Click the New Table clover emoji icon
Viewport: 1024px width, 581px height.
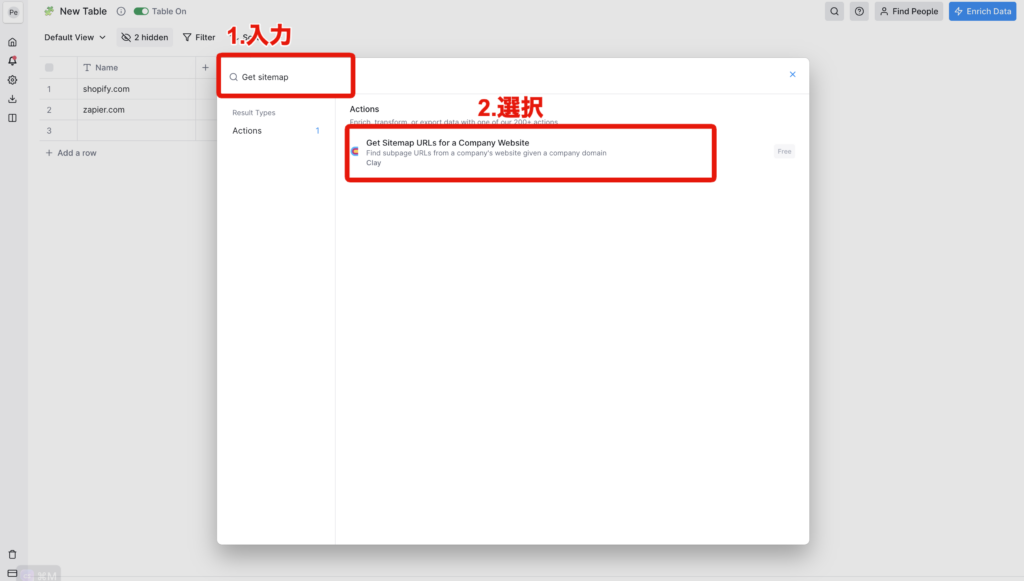49,11
